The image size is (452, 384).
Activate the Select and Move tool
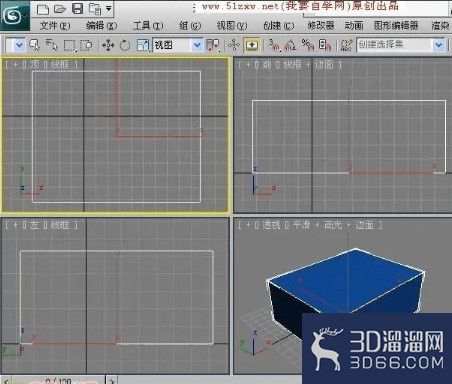pos(108,45)
